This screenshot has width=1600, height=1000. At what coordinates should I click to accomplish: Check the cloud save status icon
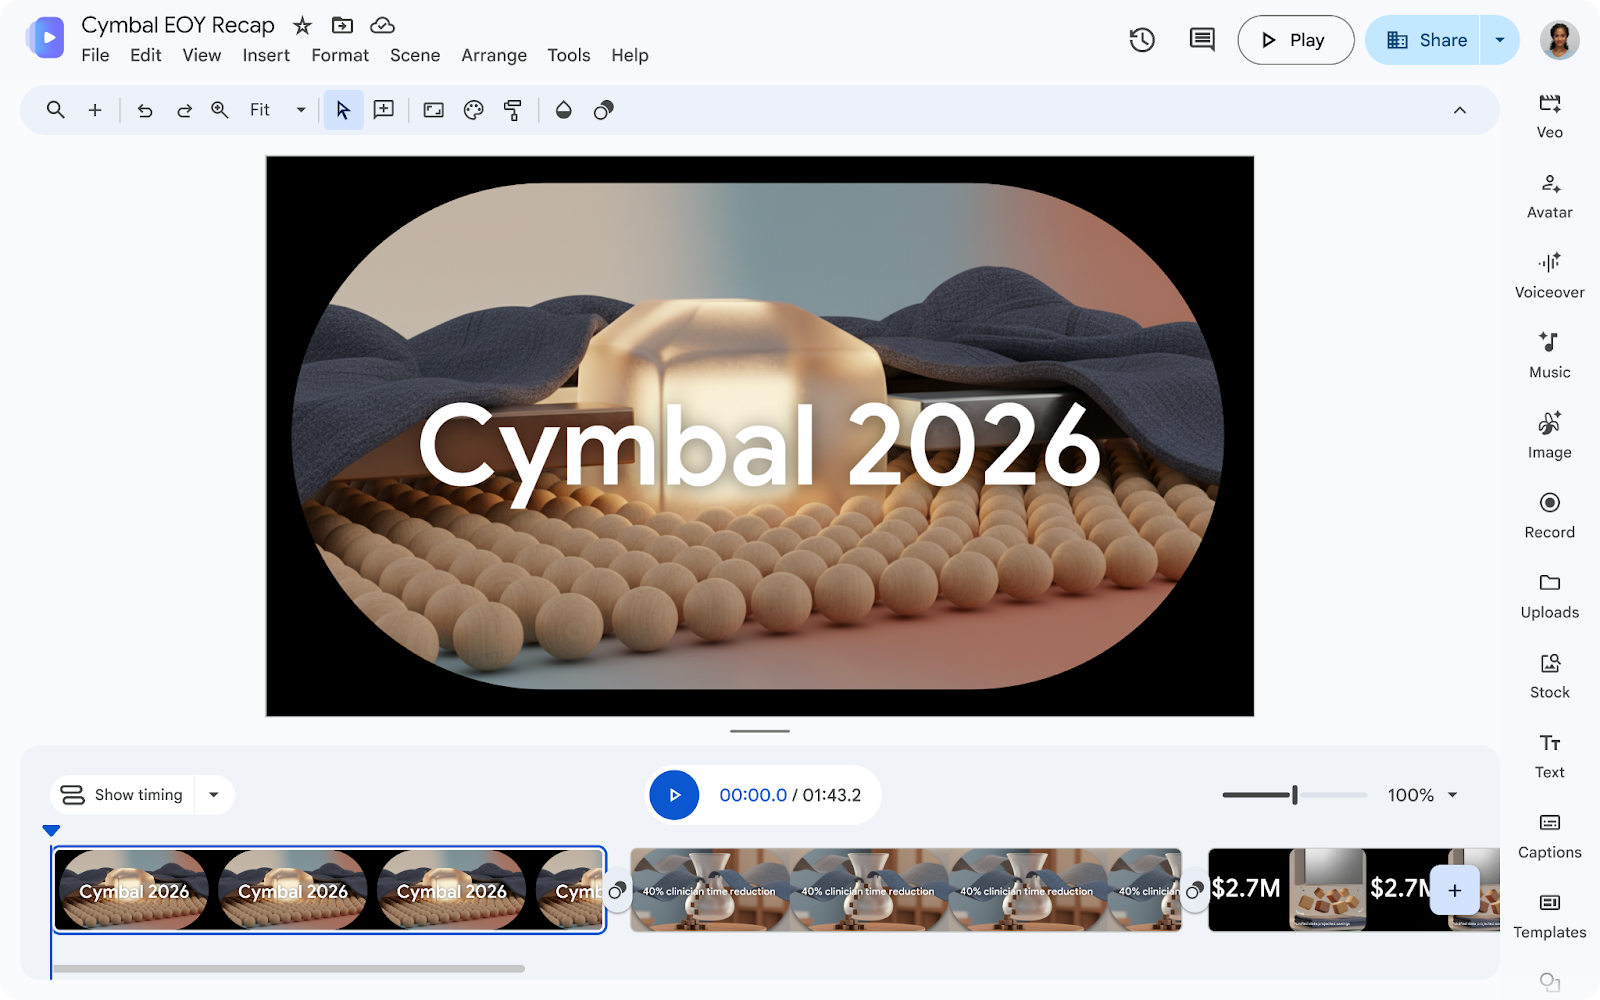pos(382,25)
